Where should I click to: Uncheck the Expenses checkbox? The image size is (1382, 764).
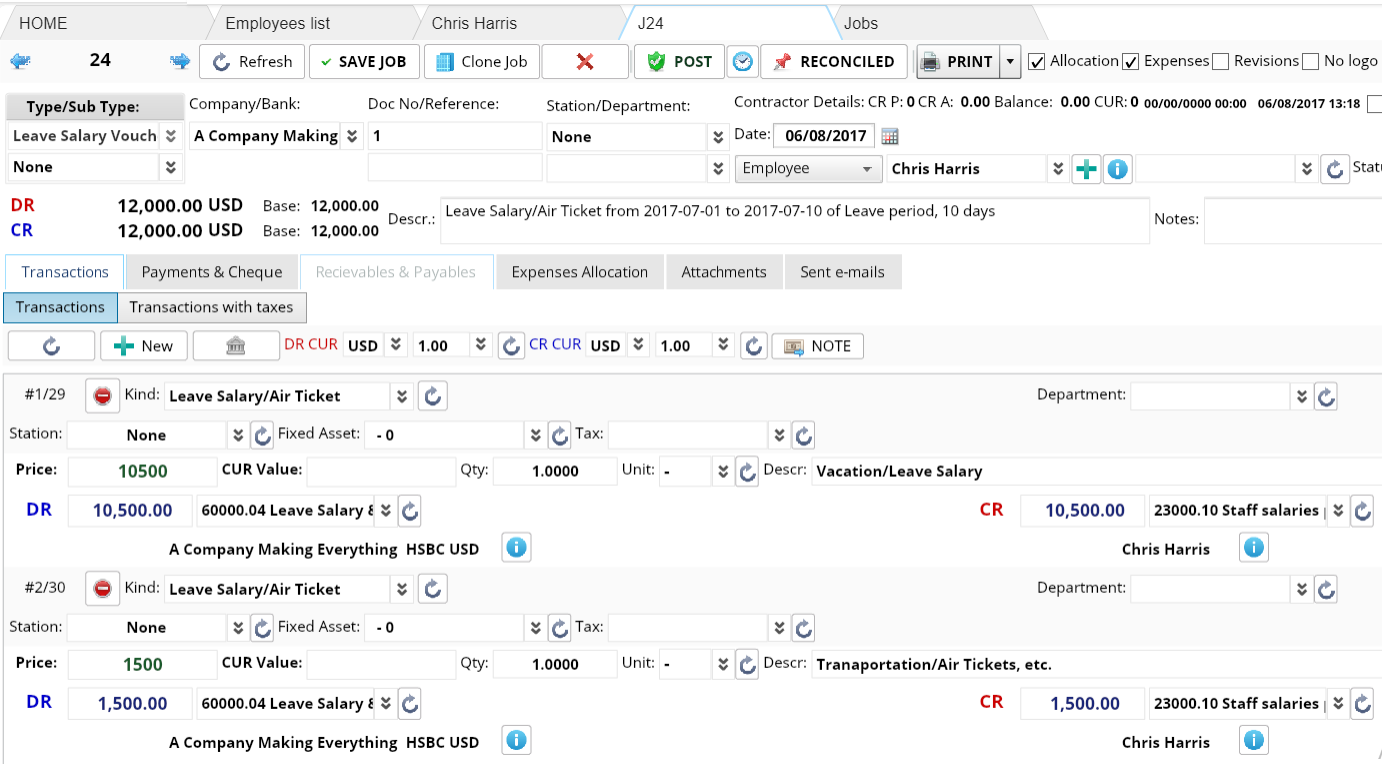pyautogui.click(x=1131, y=62)
